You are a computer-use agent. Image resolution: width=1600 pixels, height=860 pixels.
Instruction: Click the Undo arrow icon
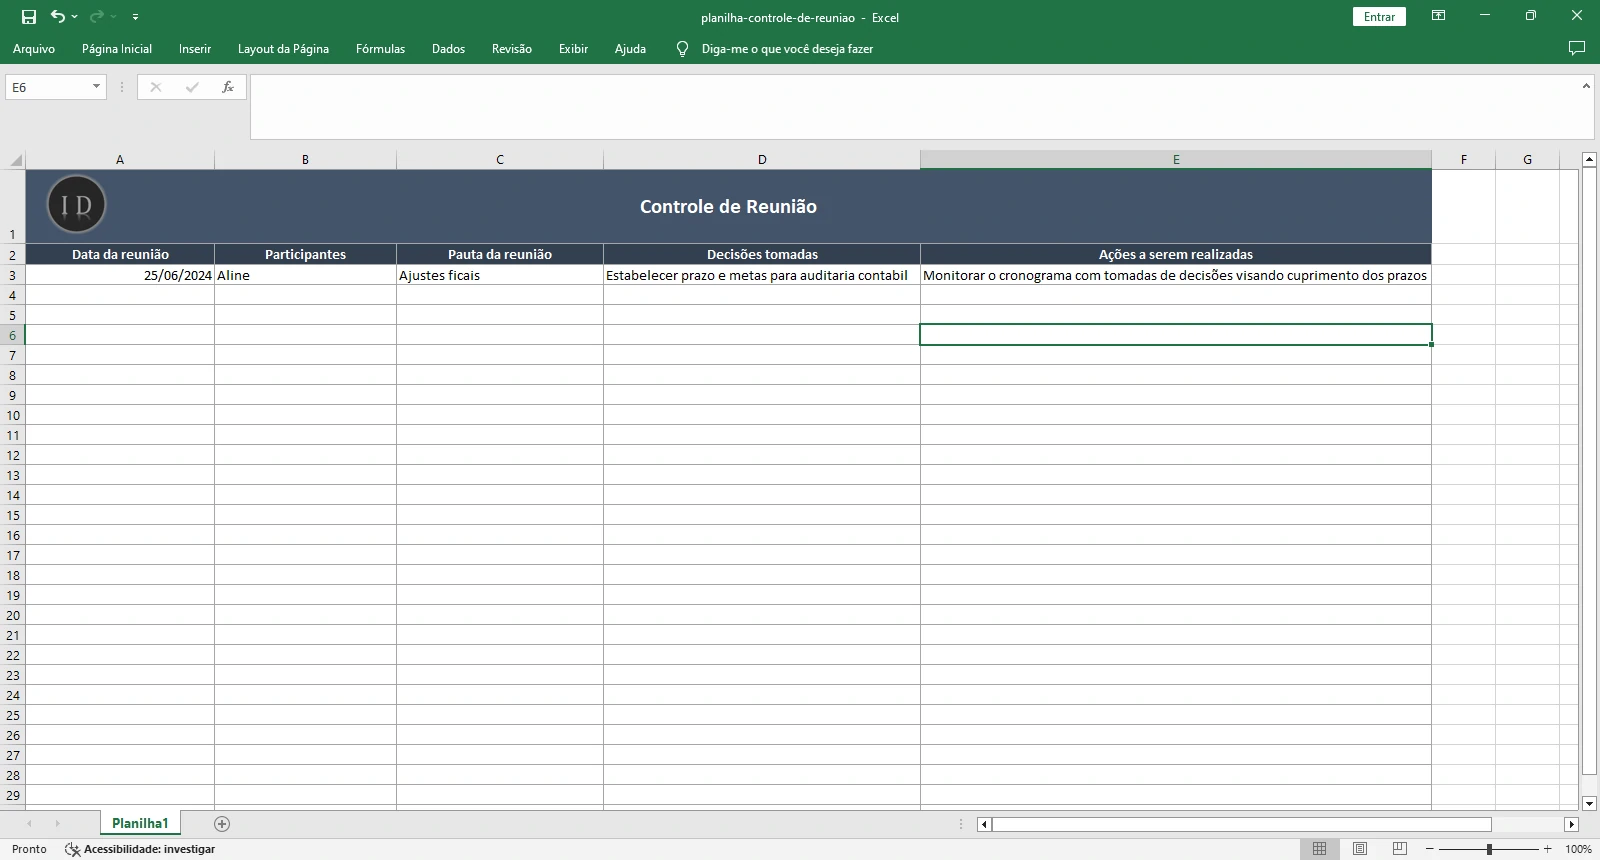coord(58,17)
